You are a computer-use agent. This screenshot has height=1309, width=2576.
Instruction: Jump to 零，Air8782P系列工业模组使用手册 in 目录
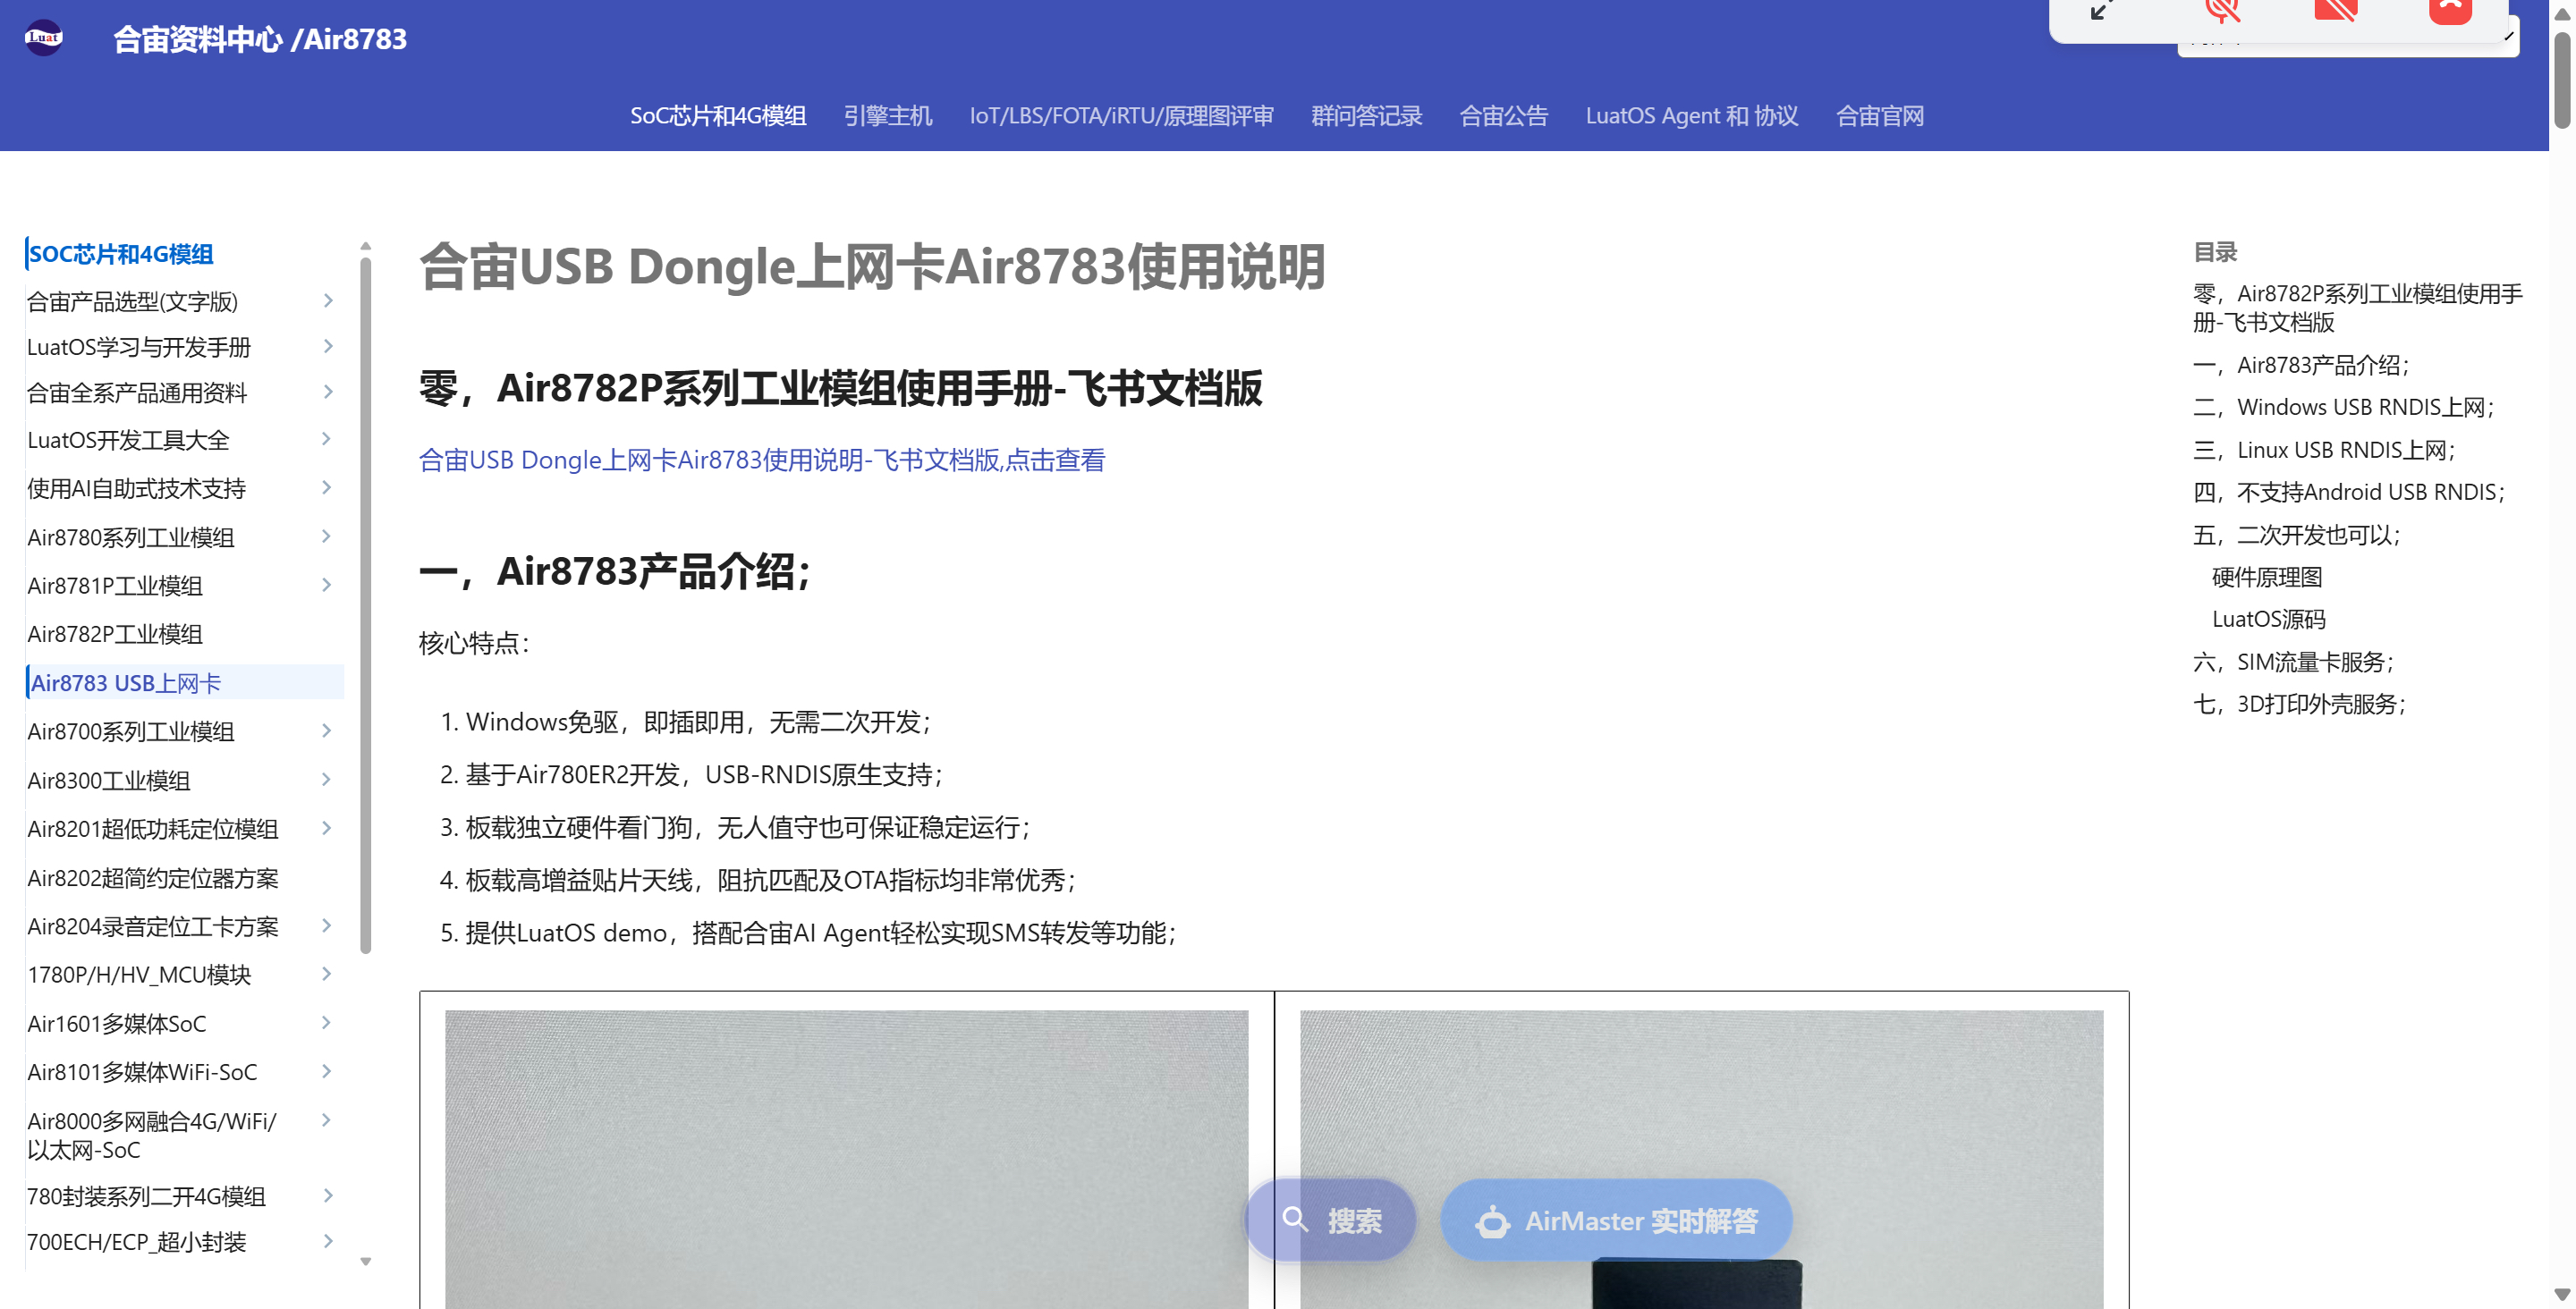[2358, 308]
